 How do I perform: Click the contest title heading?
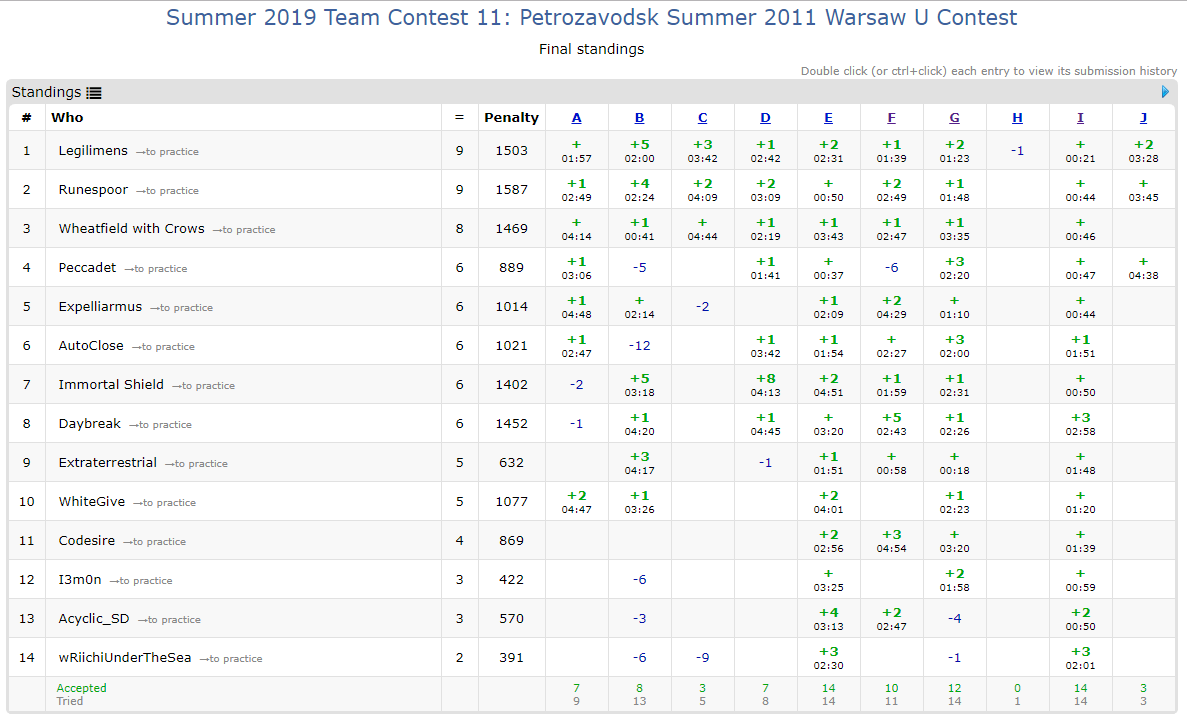point(591,18)
